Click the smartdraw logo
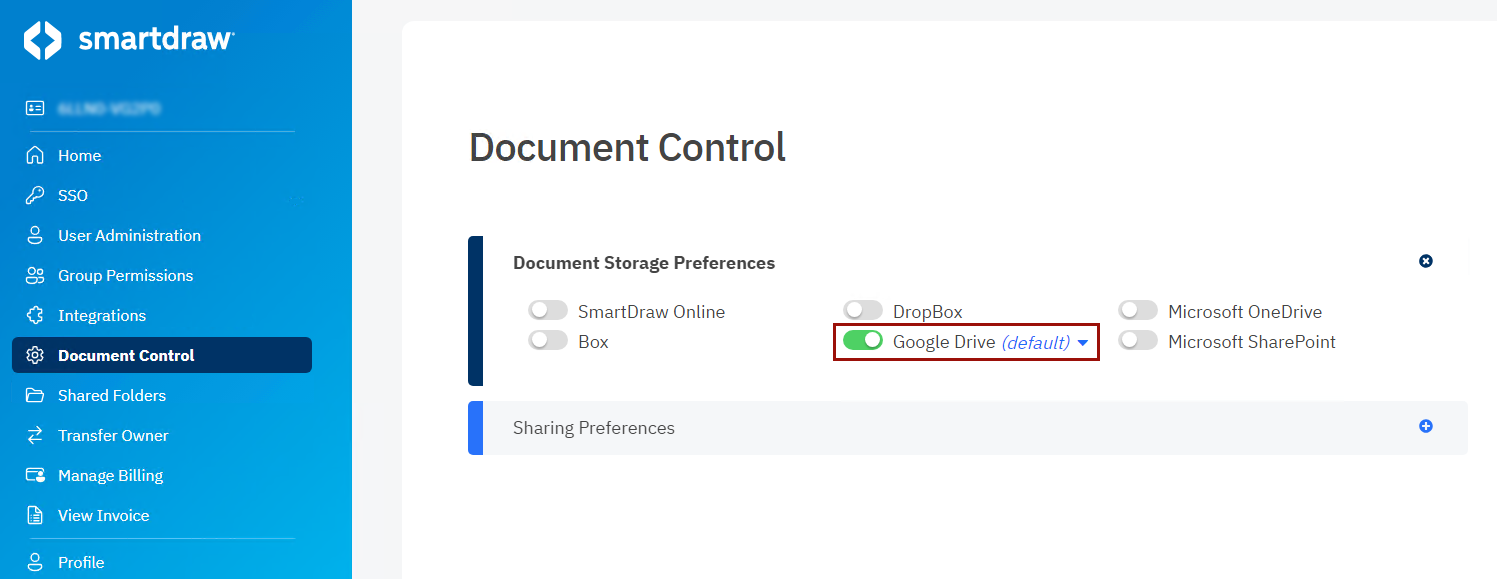1497x579 pixels. coord(128,40)
